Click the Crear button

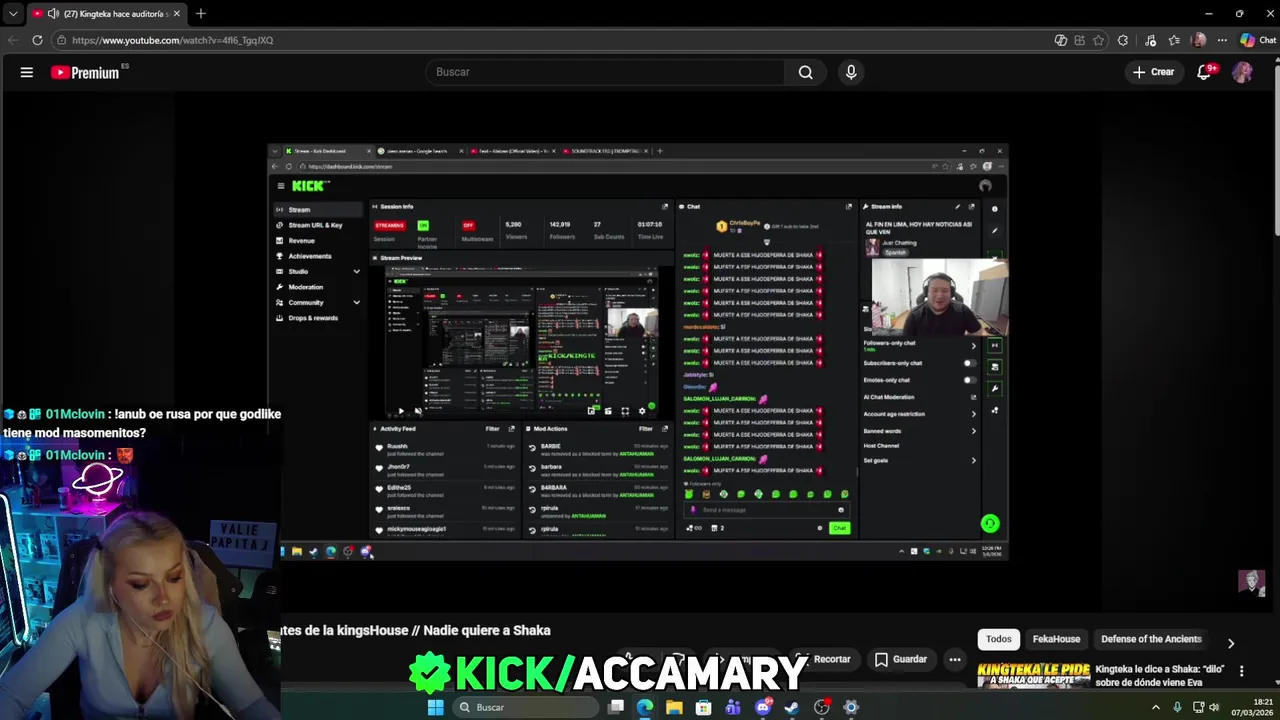click(x=1153, y=72)
